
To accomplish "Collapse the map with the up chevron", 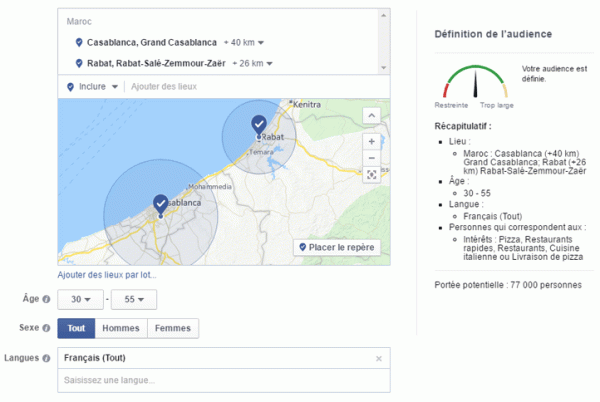I will (372, 115).
